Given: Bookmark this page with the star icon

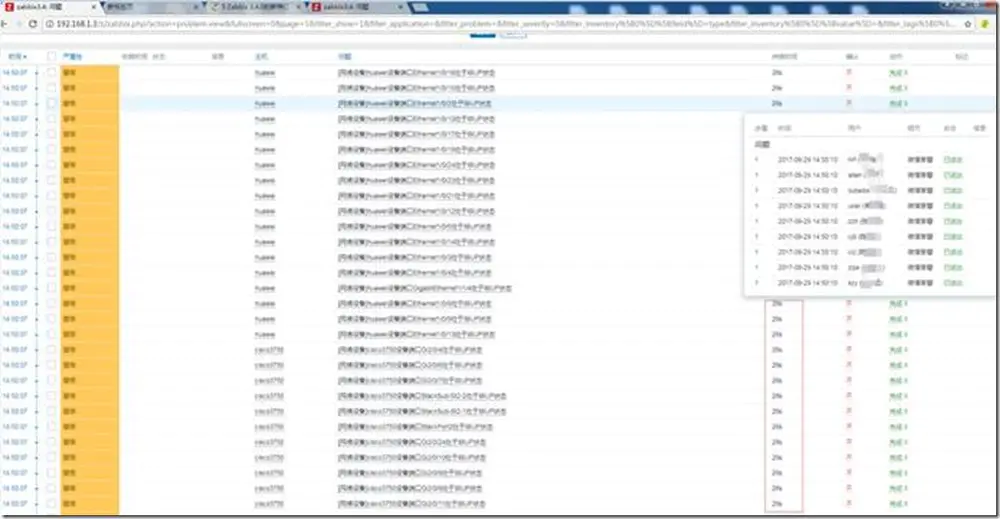Looking at the screenshot, I should [x=967, y=24].
